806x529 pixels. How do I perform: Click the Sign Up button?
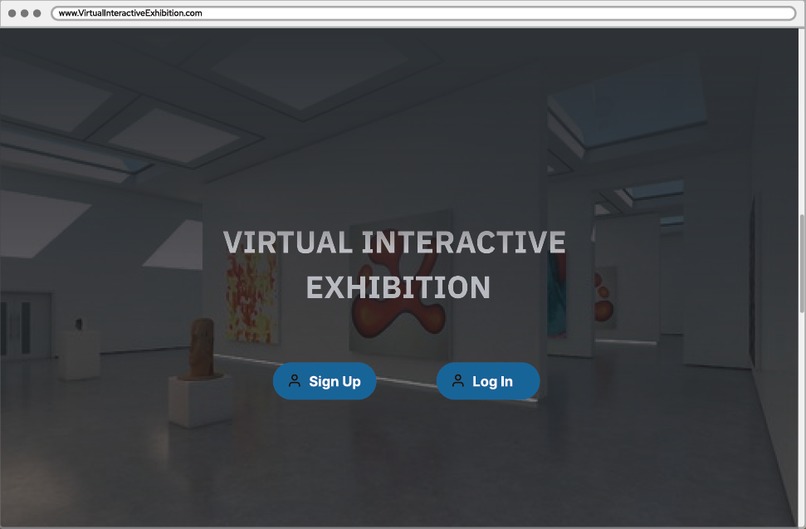pyautogui.click(x=324, y=381)
